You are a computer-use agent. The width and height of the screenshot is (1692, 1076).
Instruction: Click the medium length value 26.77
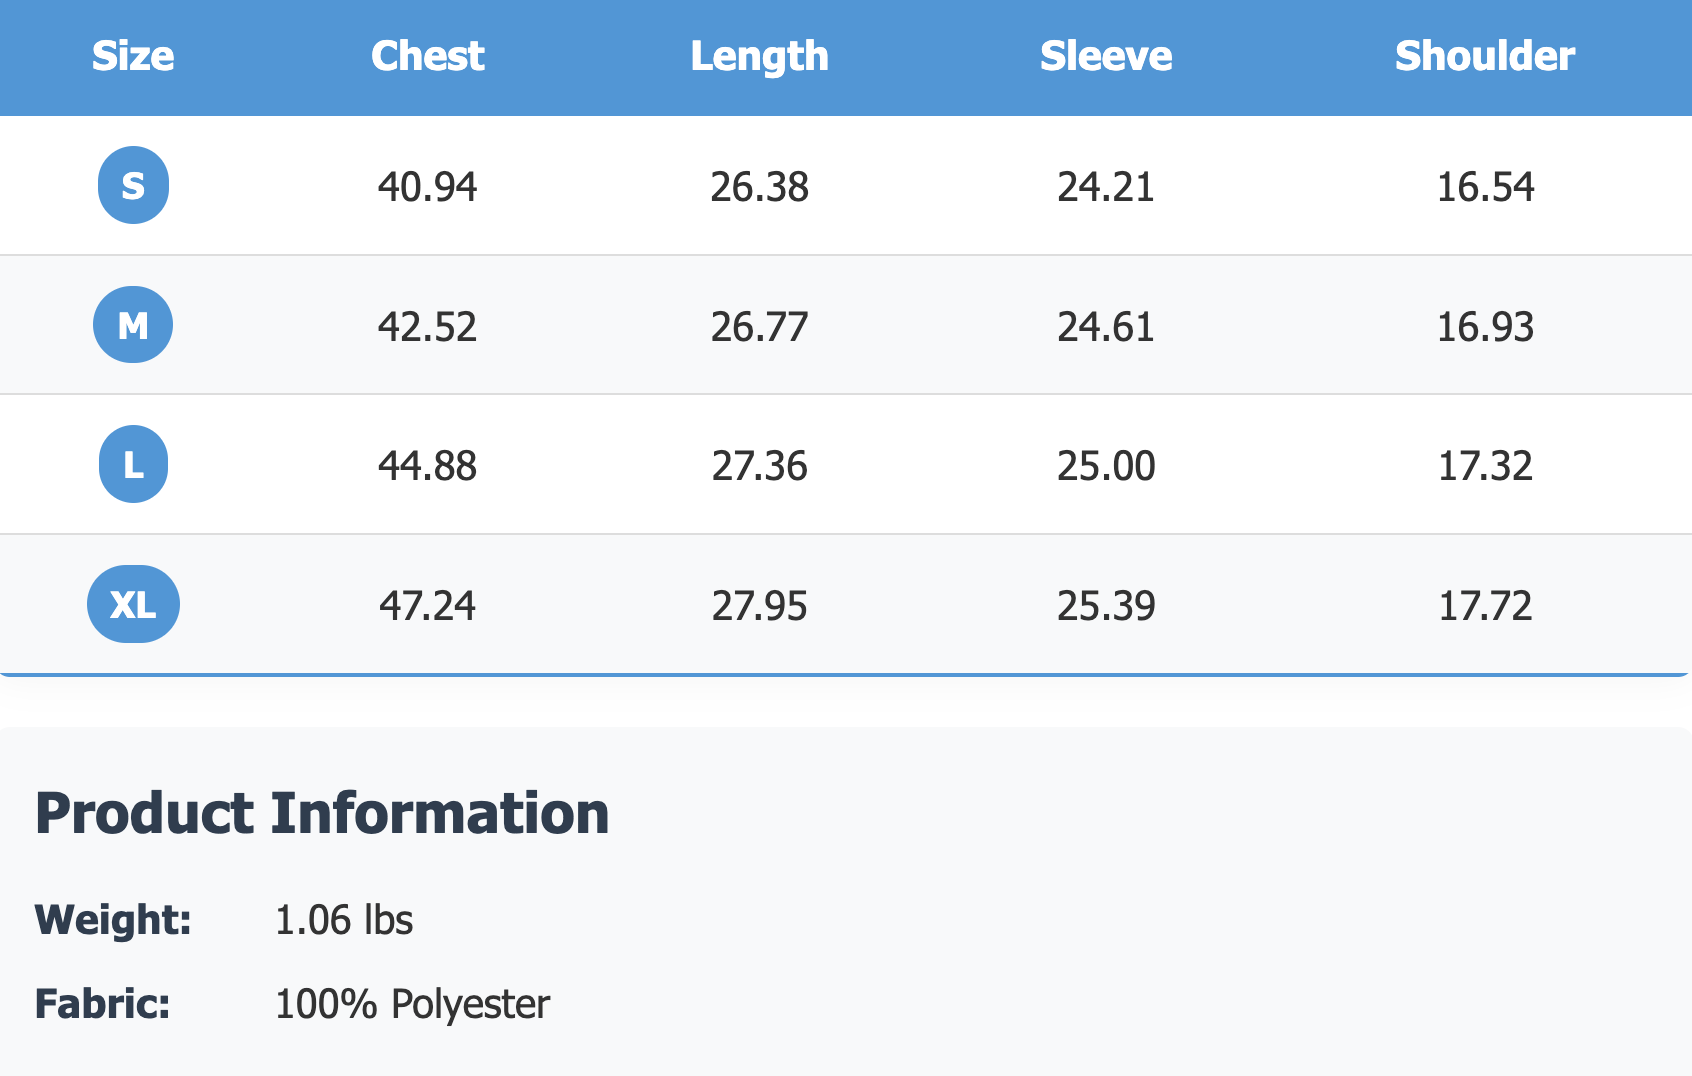point(759,327)
